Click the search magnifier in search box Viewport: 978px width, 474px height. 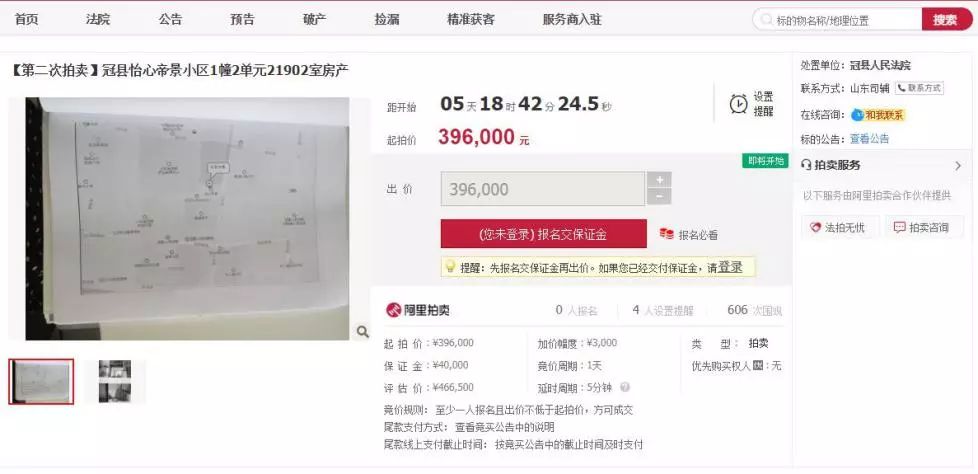[766, 20]
